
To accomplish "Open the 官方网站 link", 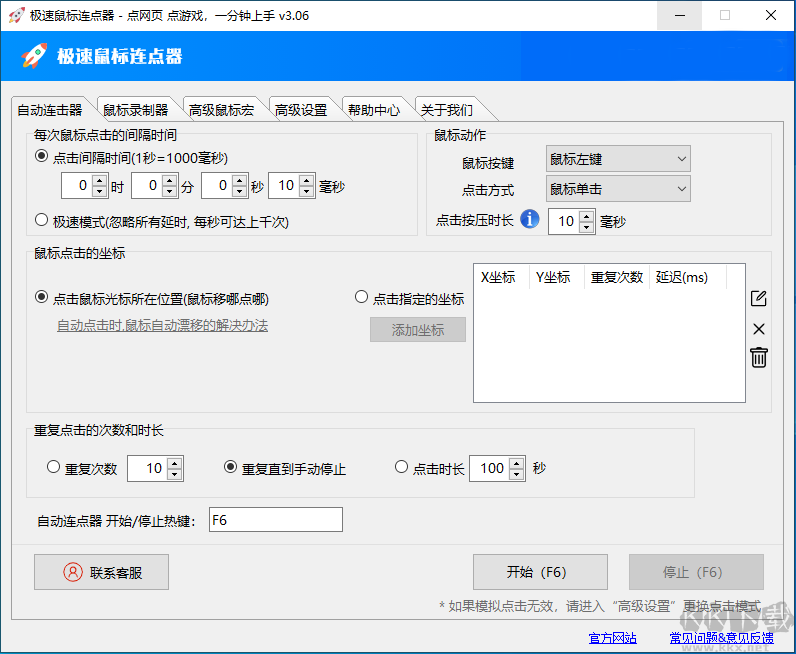I will 612,638.
